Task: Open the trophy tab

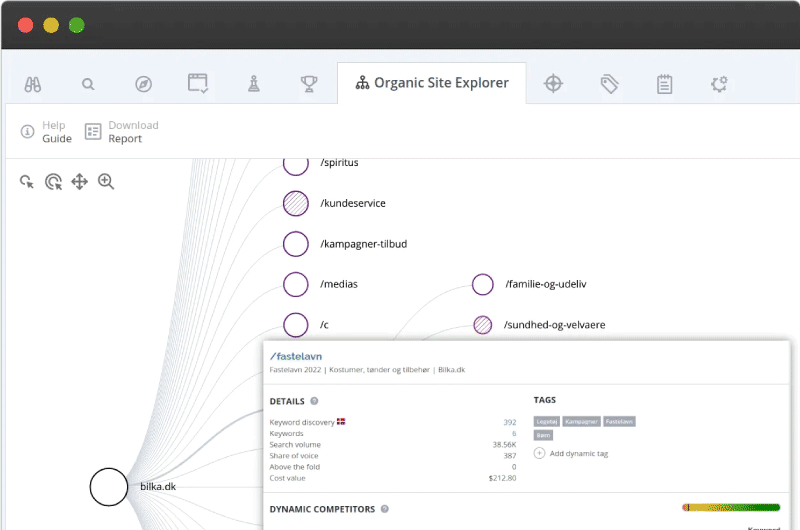Action: [309, 84]
